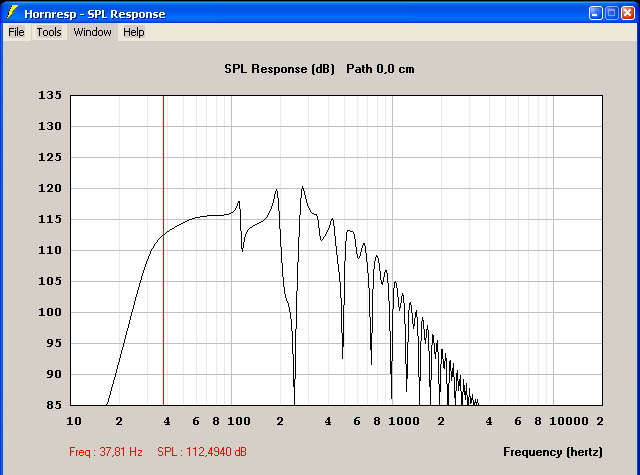Click the 'Freq : 37,81 Hz' readout

coord(106,452)
